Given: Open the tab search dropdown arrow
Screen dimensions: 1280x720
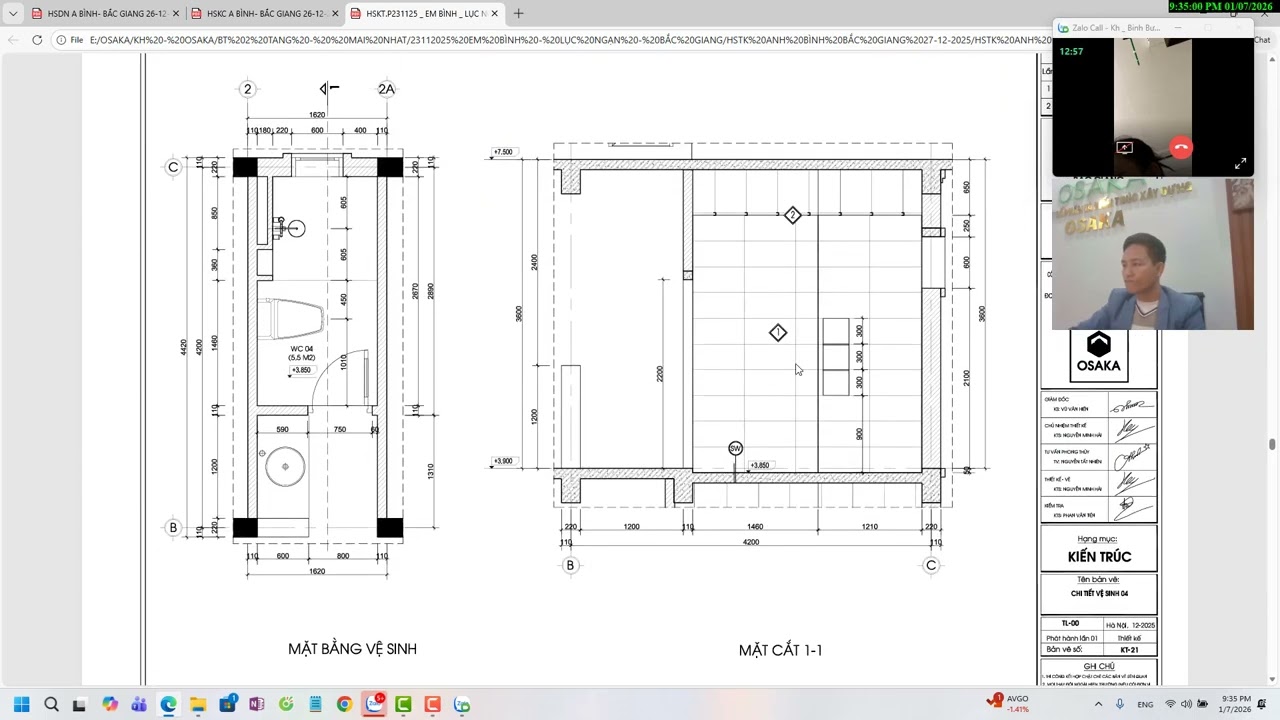Looking at the screenshot, I should click(x=12, y=14).
